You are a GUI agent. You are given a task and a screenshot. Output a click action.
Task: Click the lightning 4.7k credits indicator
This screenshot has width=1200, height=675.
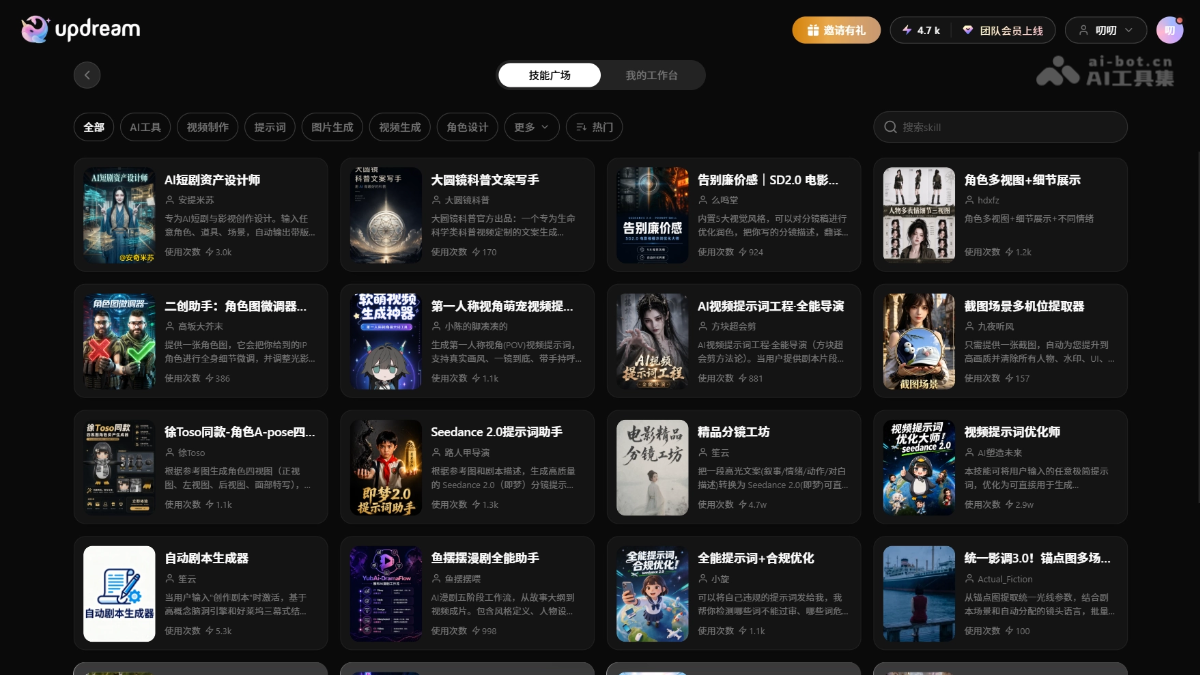[x=920, y=30]
